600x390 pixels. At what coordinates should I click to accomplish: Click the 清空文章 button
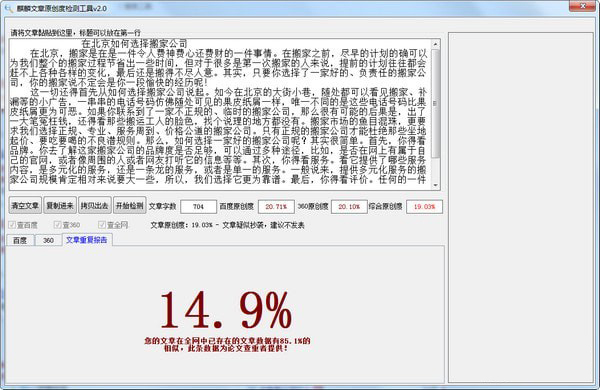tap(25, 206)
